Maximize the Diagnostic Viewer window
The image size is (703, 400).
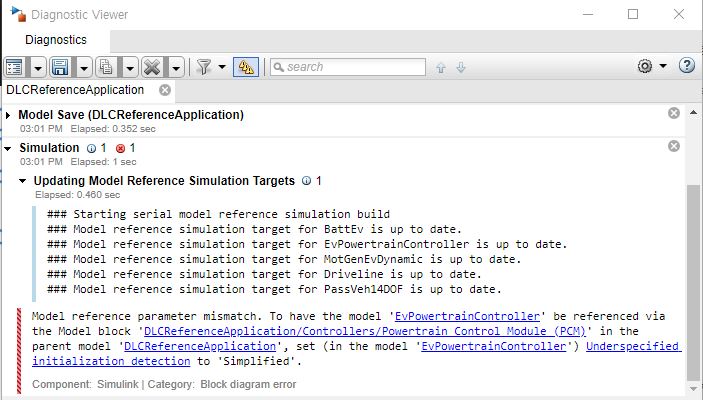coord(633,14)
